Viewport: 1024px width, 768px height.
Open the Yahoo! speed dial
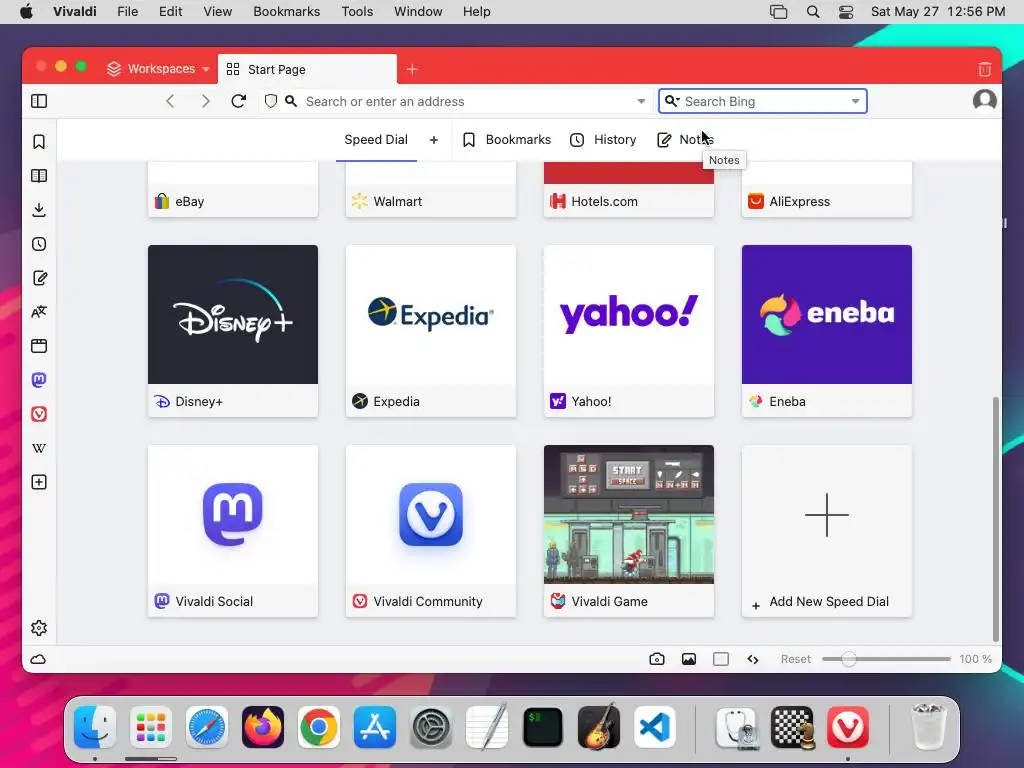629,331
